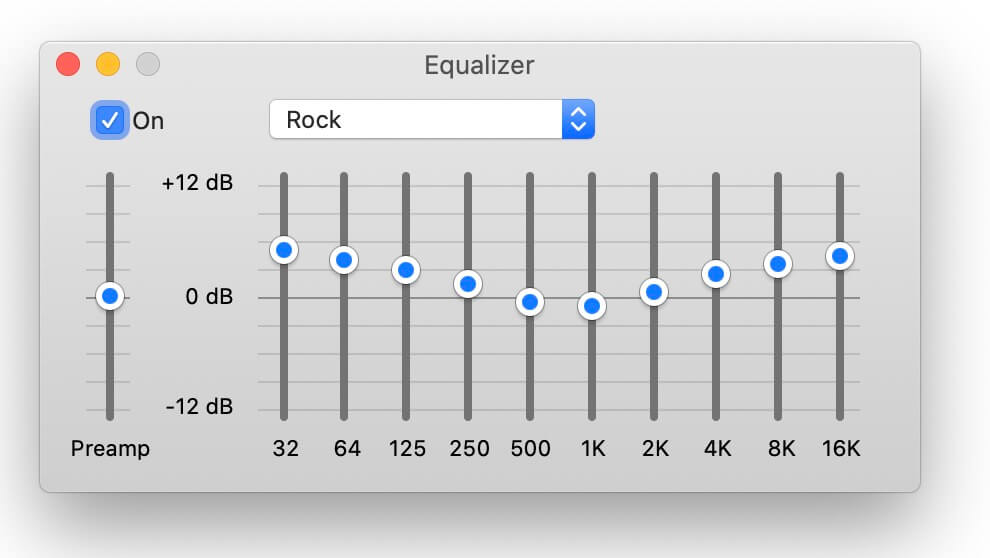Minimize the Equalizer with yellow button
This screenshot has width=990, height=558.
pos(108,64)
